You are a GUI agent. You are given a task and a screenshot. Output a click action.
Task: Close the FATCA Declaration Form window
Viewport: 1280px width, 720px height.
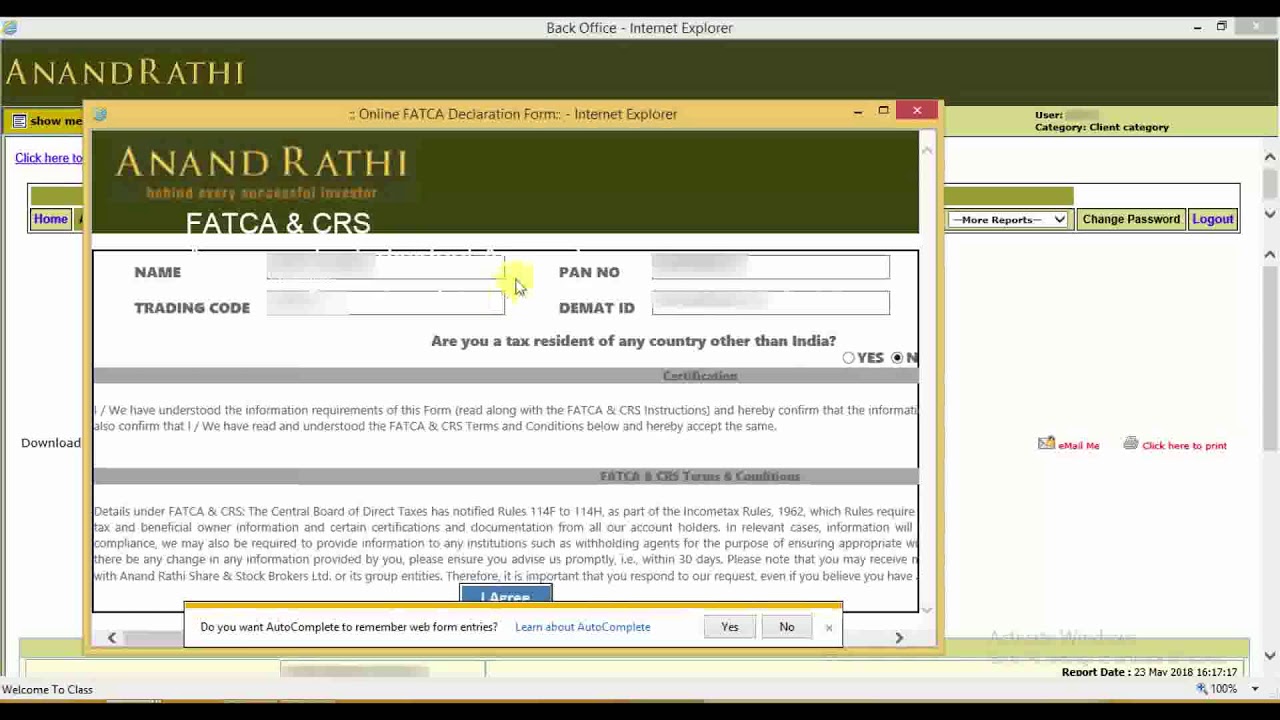(x=917, y=110)
